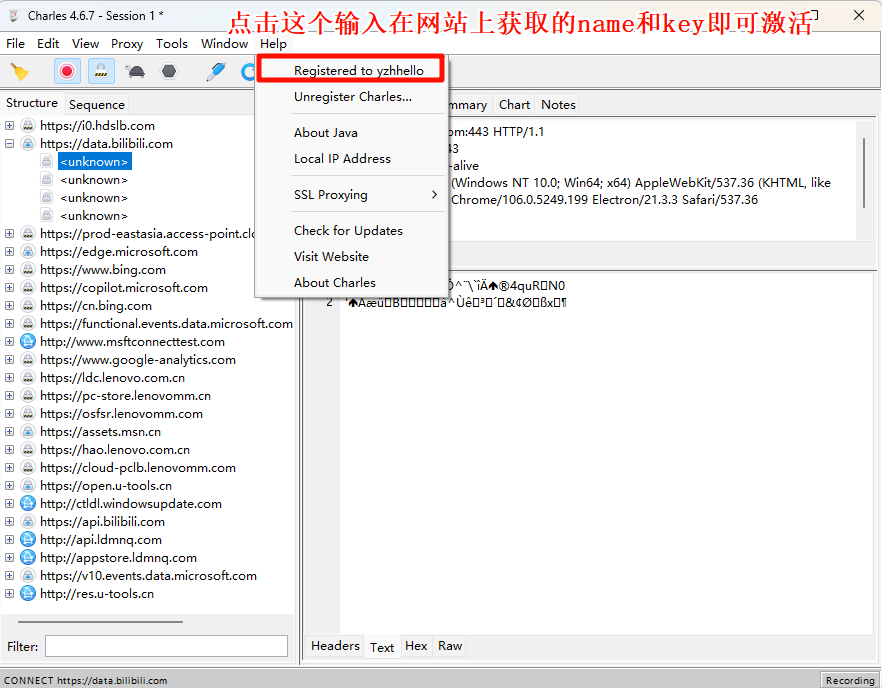The image size is (883, 688).
Task: Click the Filter input field
Action: pyautogui.click(x=166, y=647)
